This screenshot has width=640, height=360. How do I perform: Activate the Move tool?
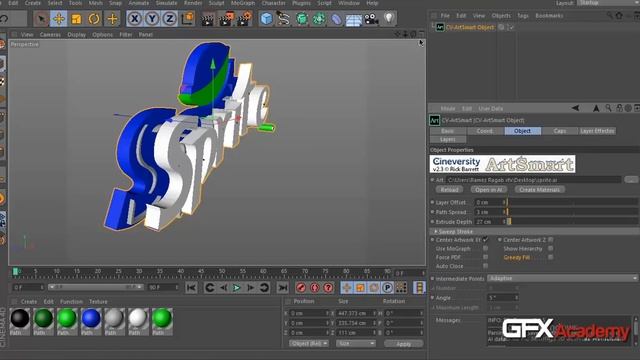[59, 19]
